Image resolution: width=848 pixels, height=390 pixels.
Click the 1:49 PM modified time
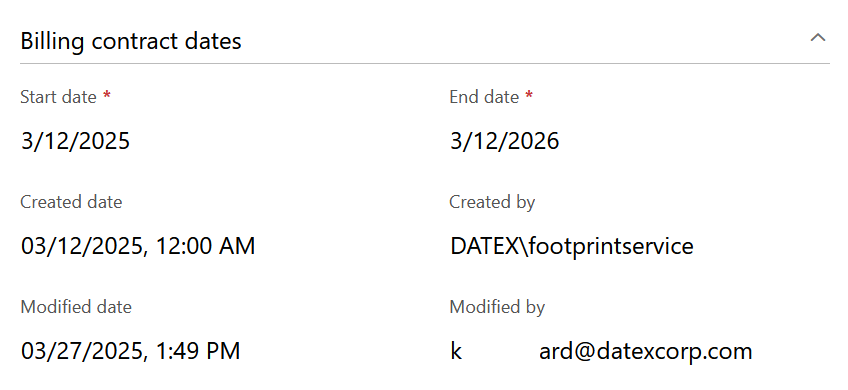(198, 351)
